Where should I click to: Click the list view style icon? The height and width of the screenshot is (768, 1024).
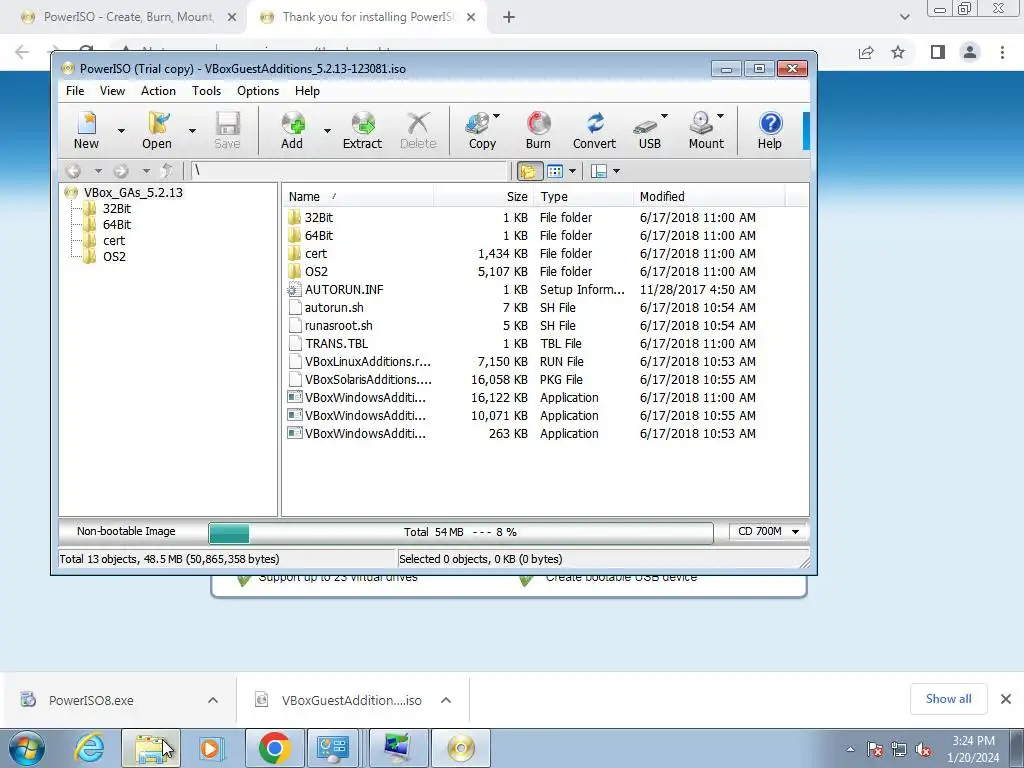(554, 171)
